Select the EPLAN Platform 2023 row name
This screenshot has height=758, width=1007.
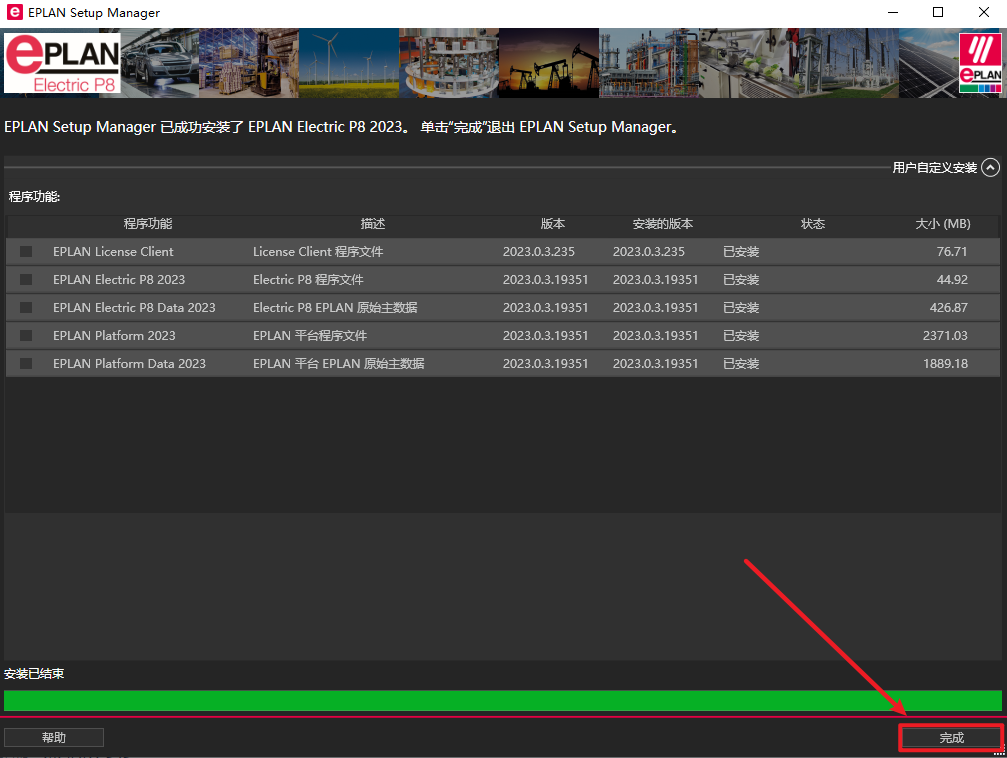point(114,336)
